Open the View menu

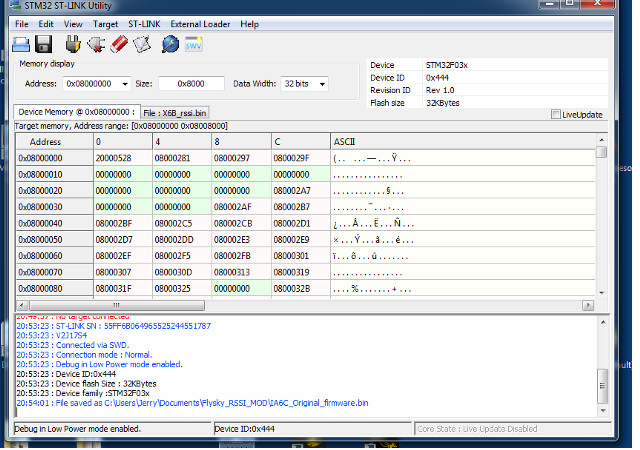(73, 24)
